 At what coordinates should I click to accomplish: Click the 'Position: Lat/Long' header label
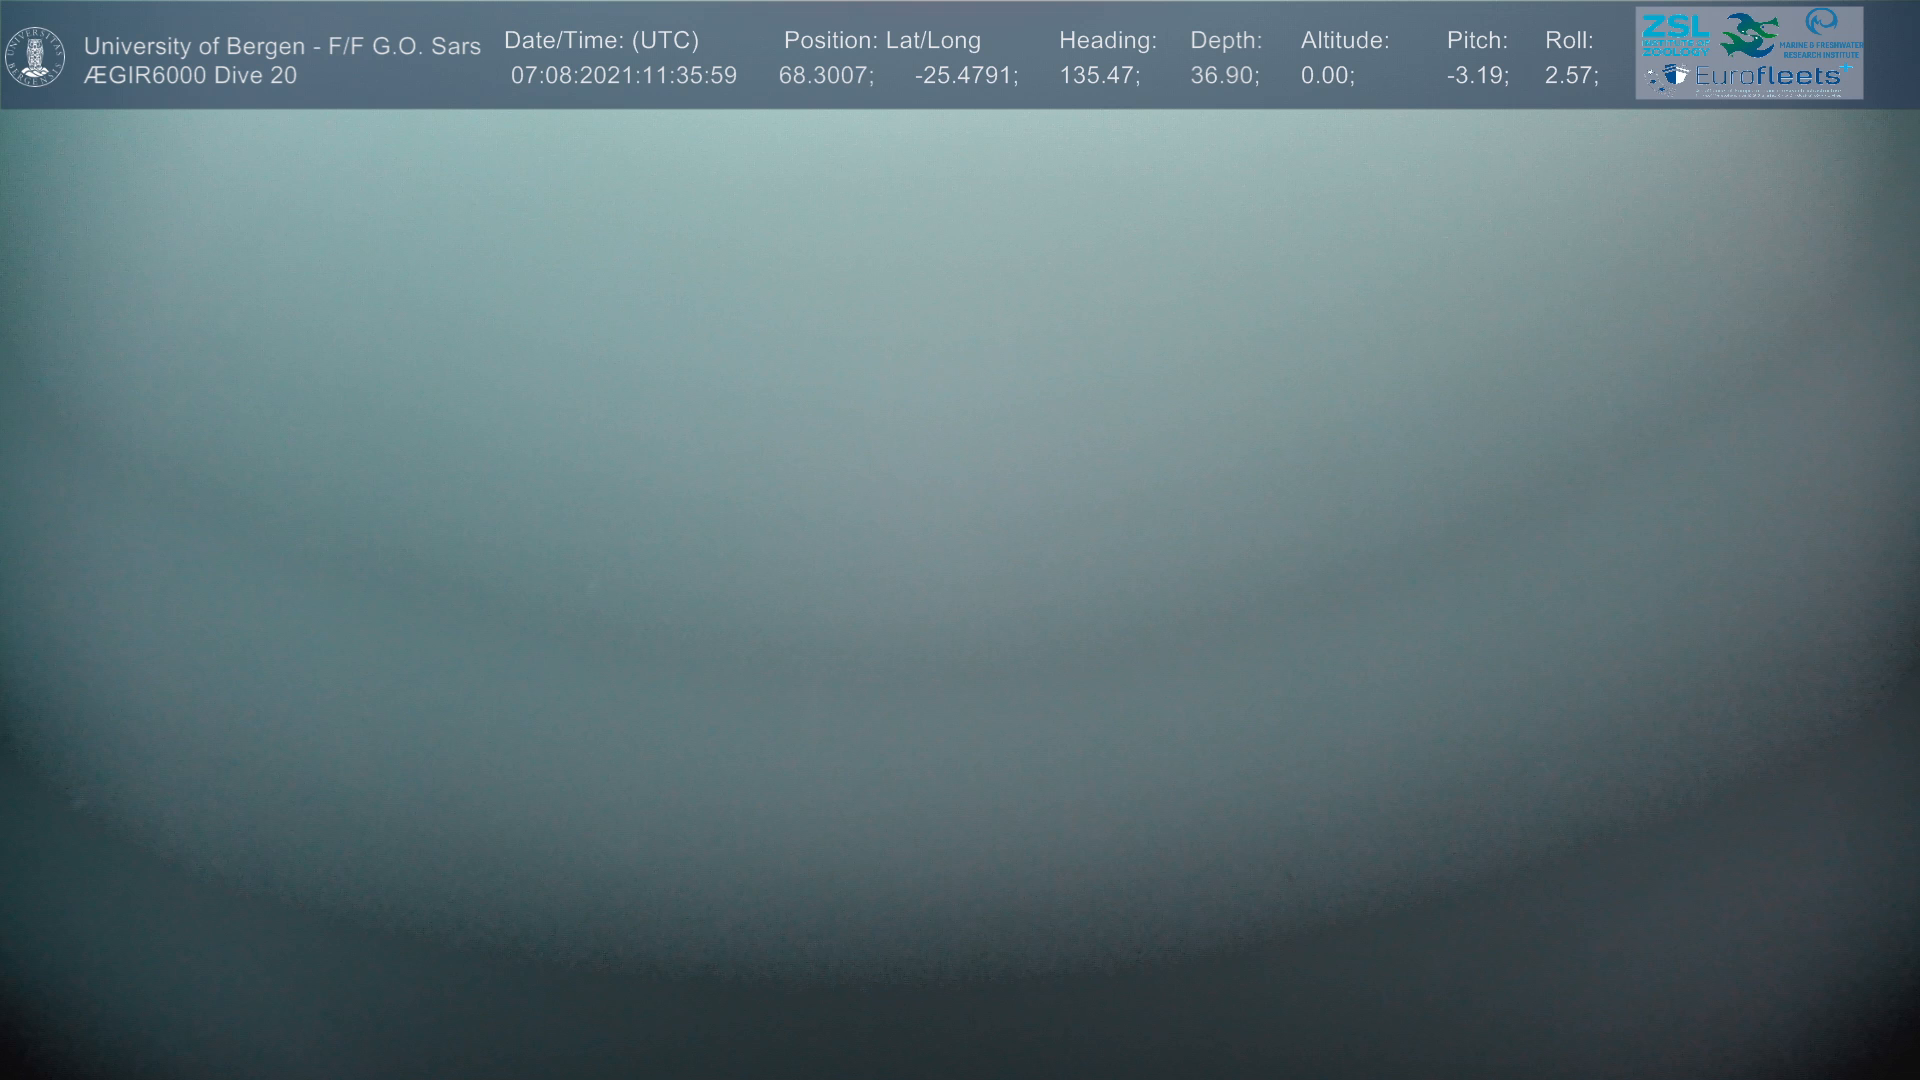coord(882,41)
